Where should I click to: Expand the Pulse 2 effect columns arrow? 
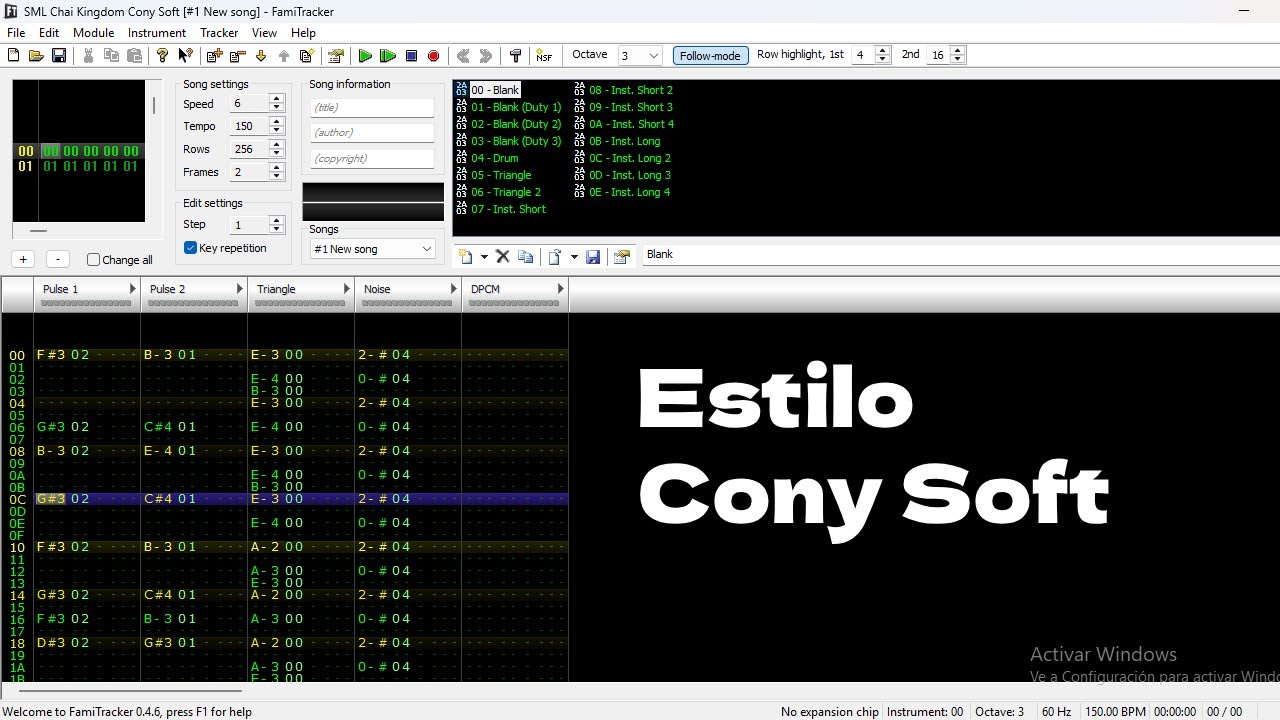pos(239,289)
